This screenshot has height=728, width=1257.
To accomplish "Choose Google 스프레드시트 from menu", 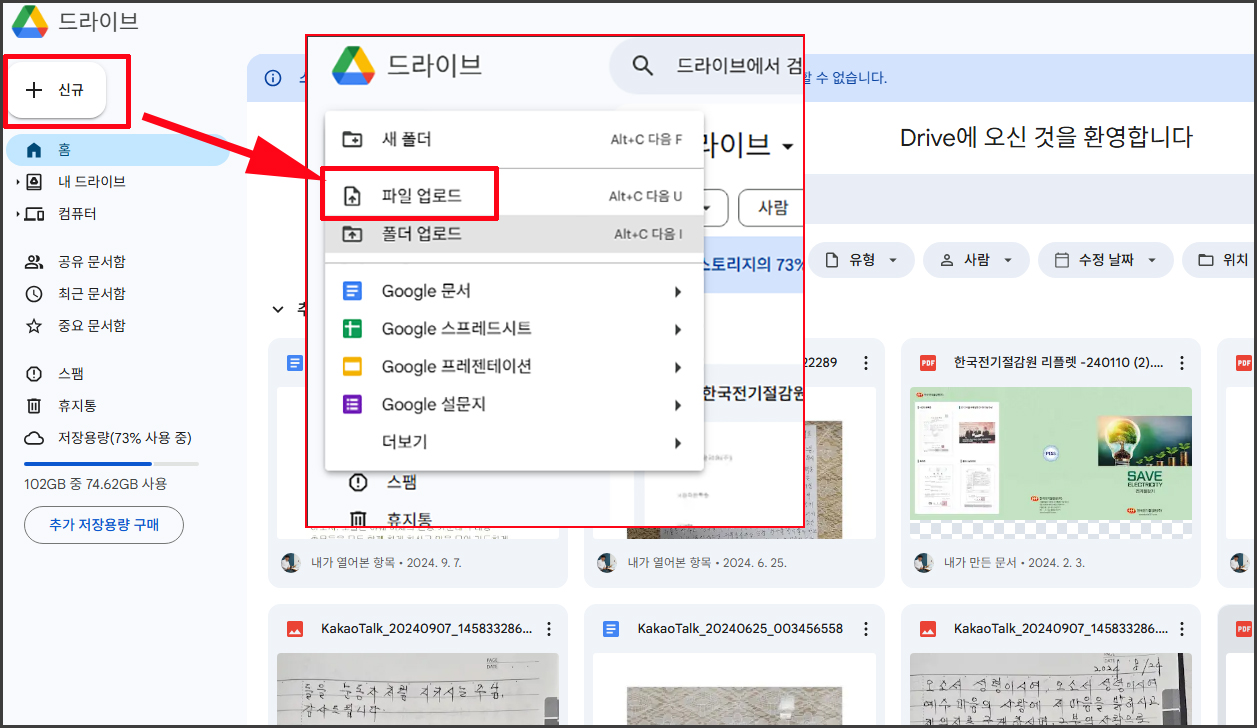I will click(514, 329).
